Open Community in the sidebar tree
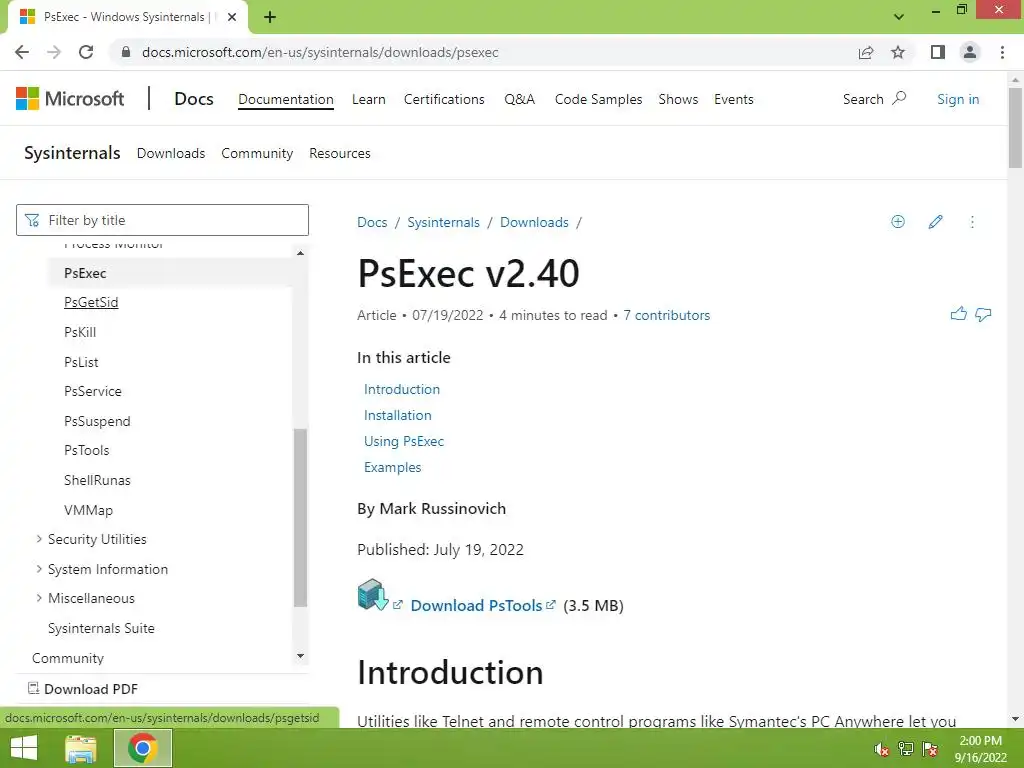This screenshot has height=768, width=1024. click(68, 658)
